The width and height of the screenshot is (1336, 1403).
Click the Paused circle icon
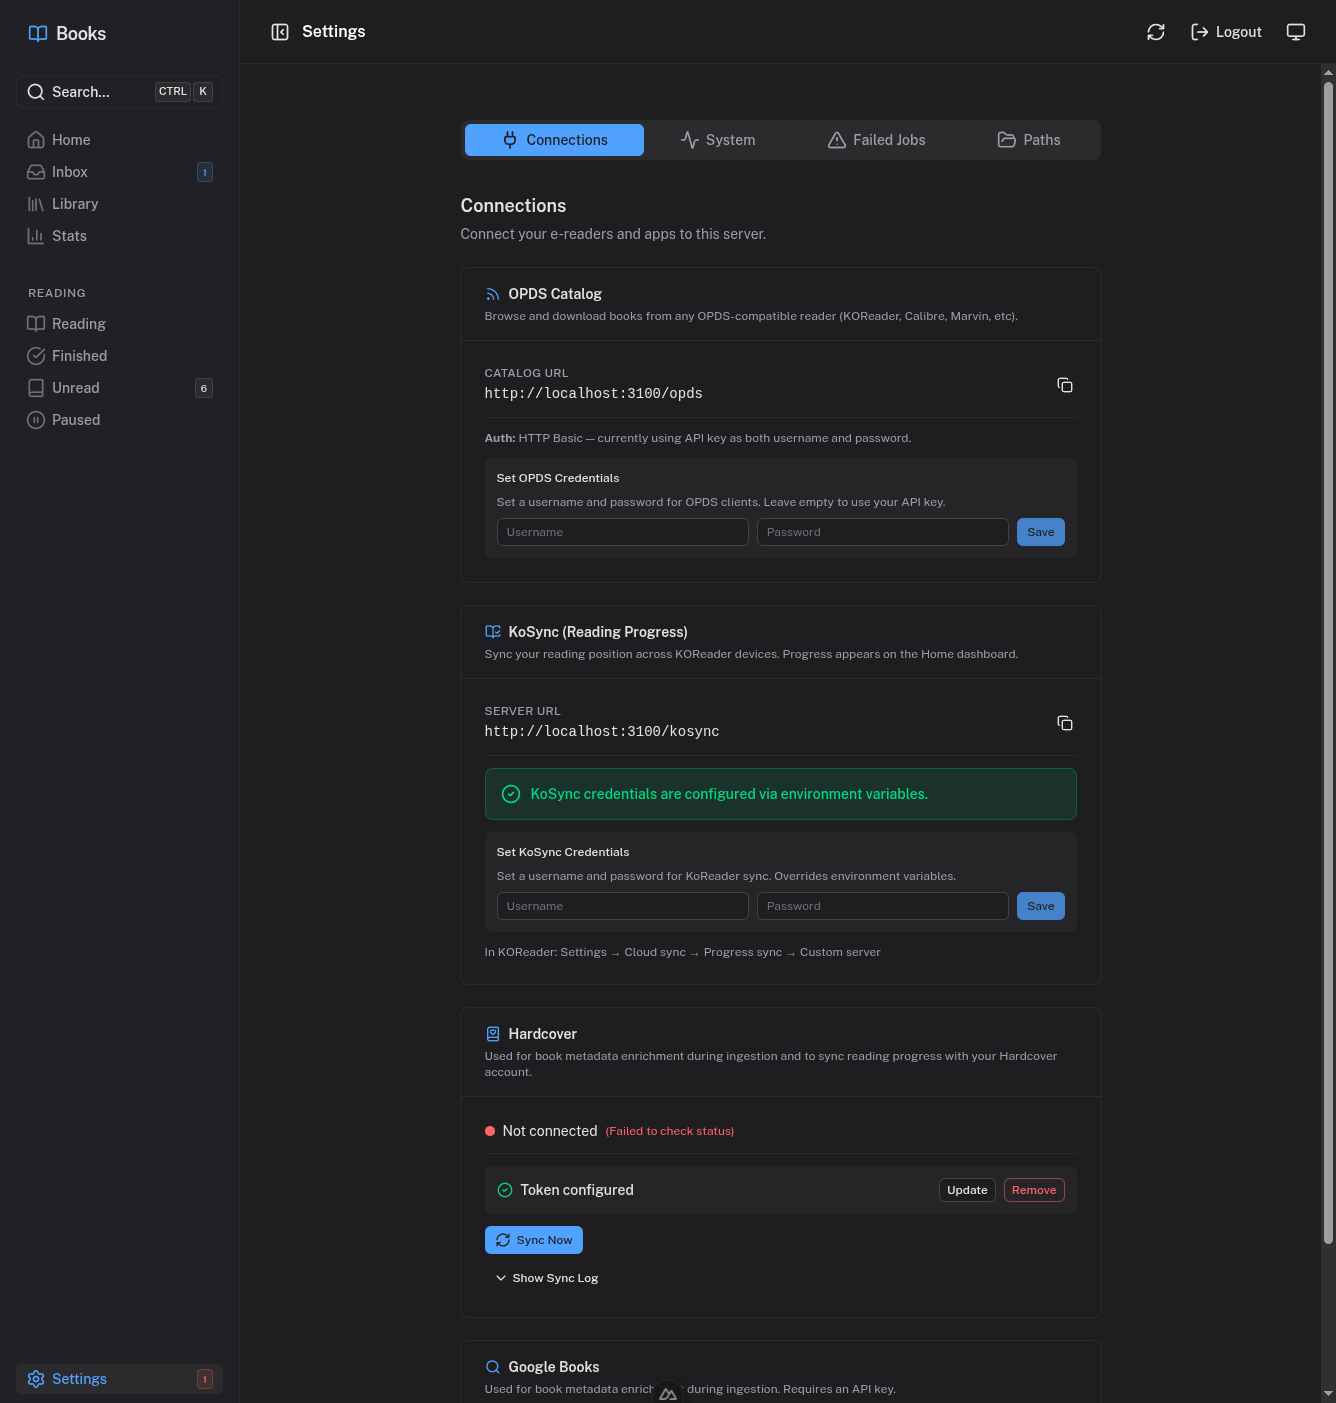[36, 420]
